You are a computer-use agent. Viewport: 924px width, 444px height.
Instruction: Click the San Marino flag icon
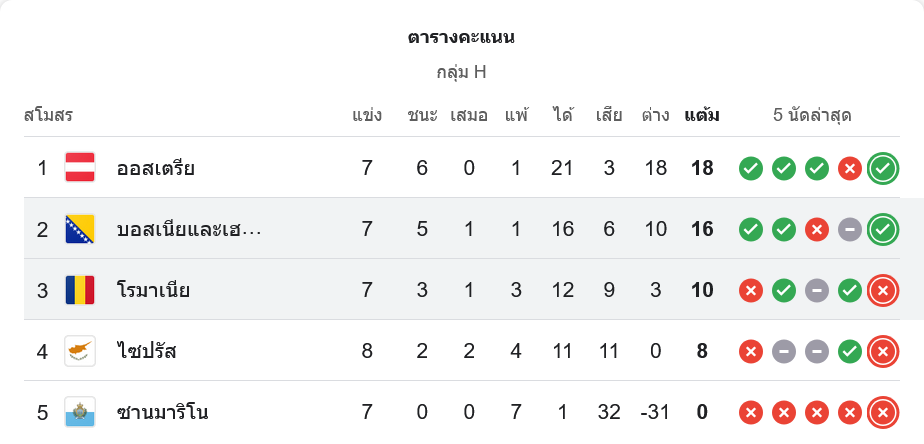point(80,412)
